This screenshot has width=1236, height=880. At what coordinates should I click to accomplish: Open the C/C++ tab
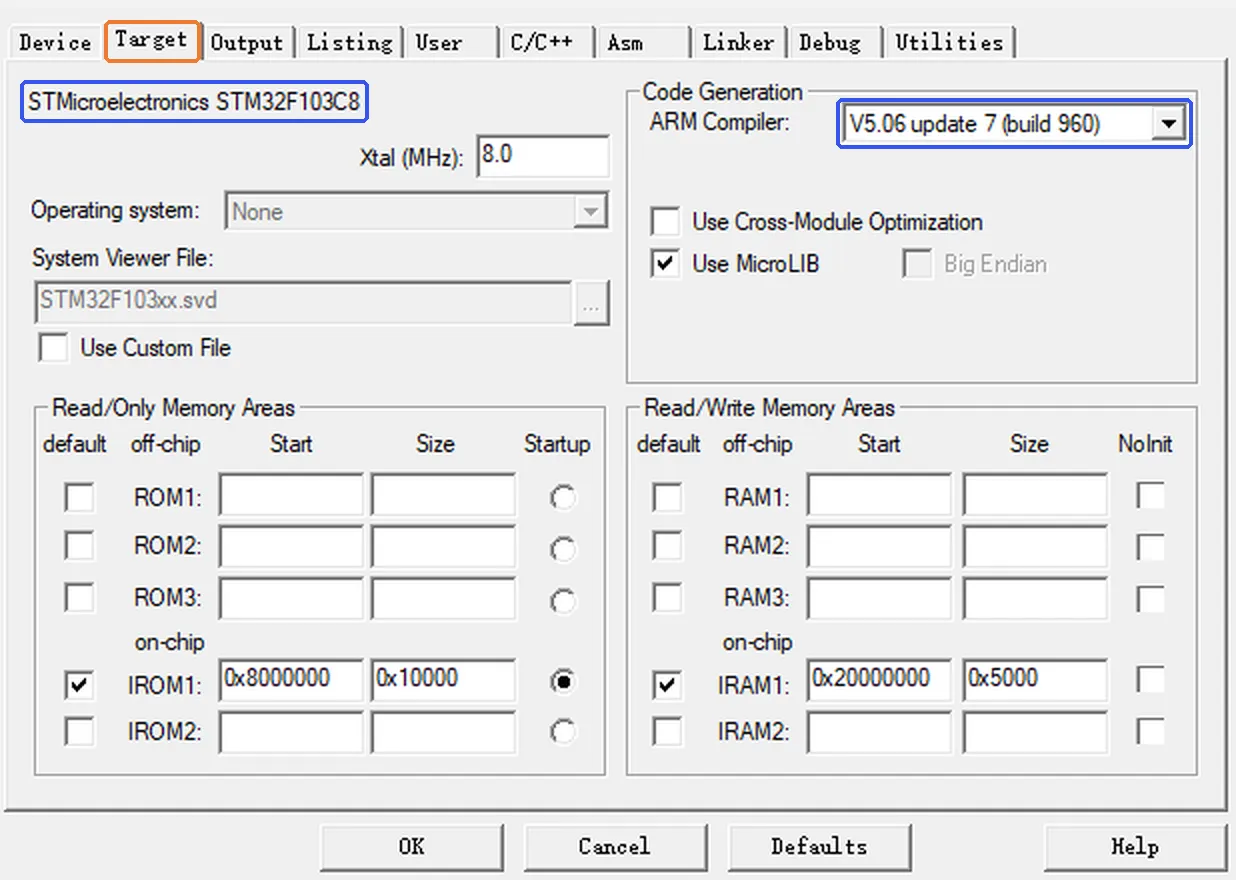coord(545,42)
